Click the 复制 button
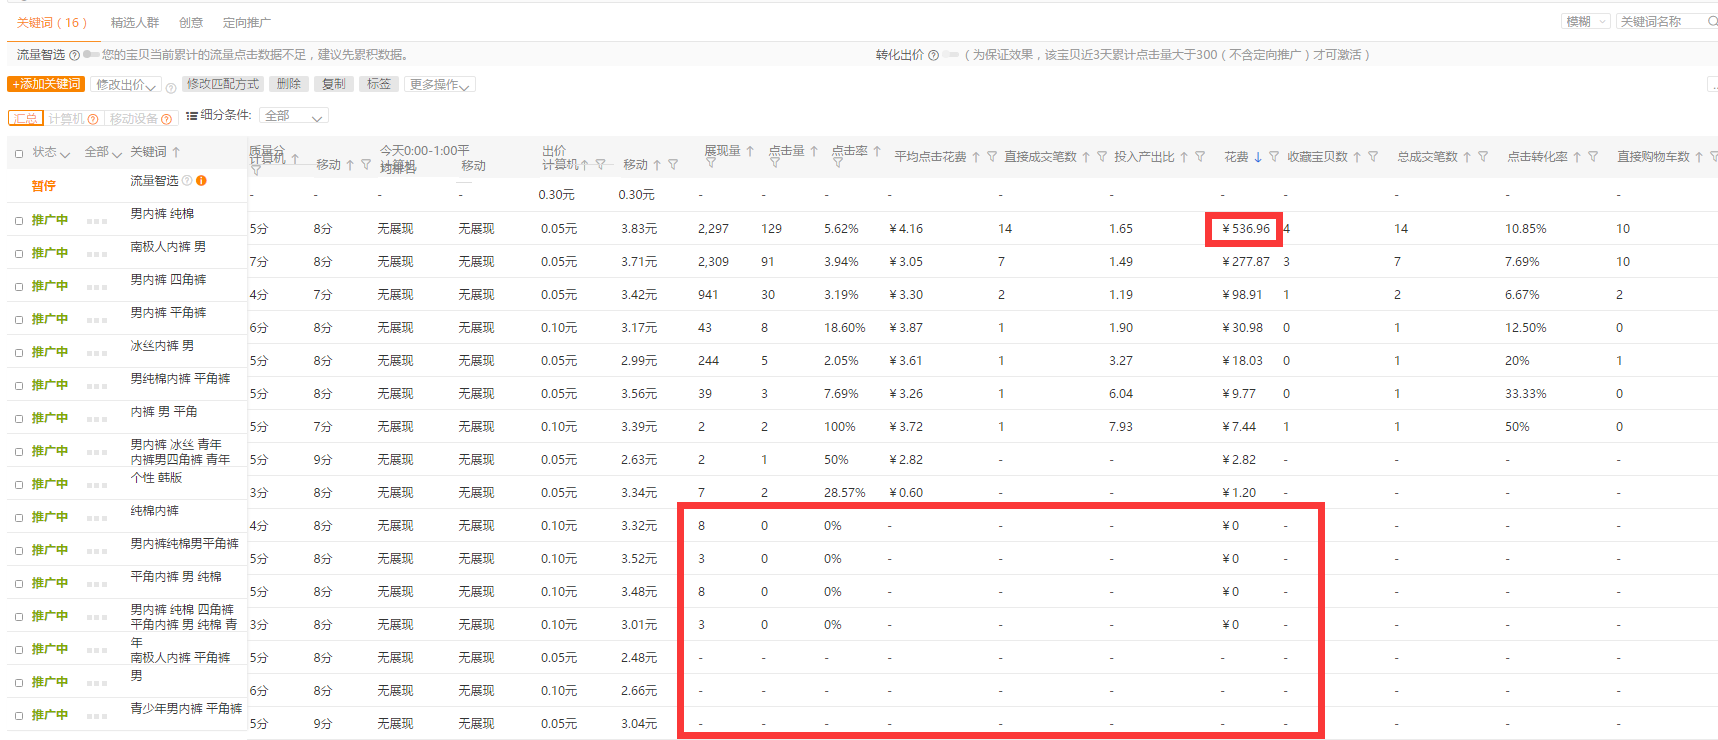The image size is (1718, 740). pyautogui.click(x=334, y=84)
